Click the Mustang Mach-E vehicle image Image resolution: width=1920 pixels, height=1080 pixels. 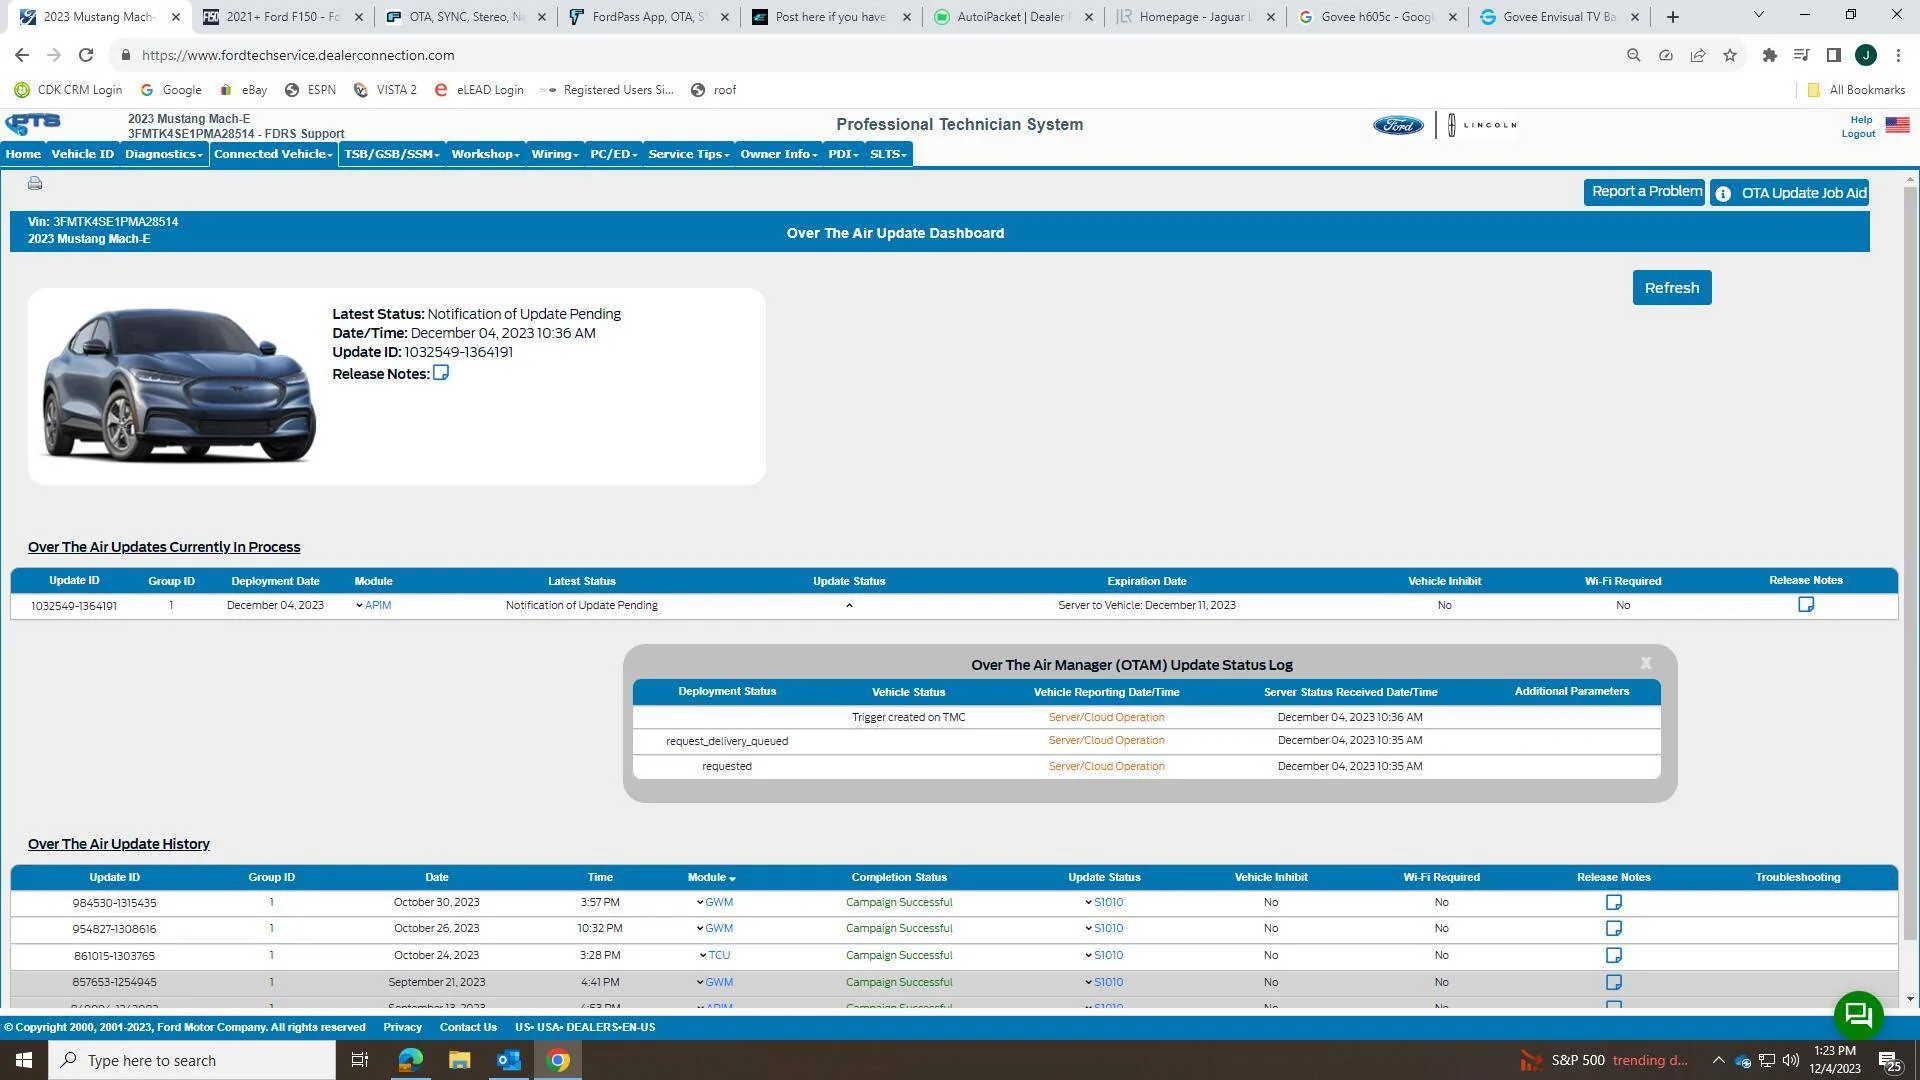coord(179,386)
